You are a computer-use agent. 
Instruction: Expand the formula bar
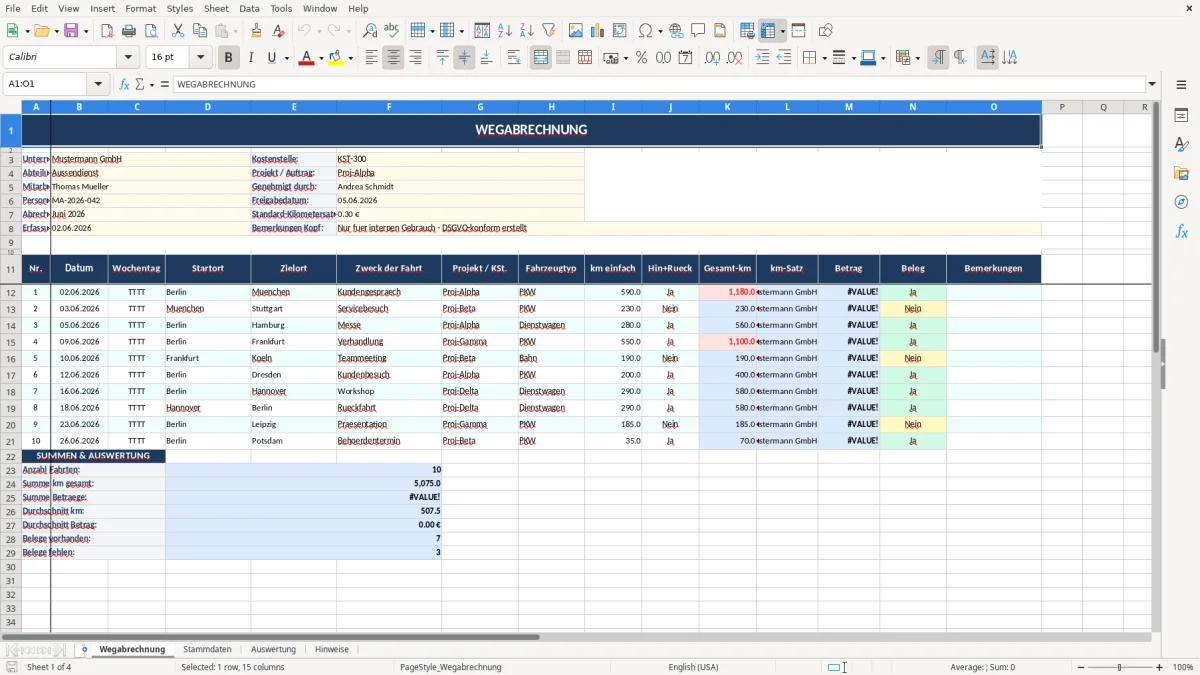coord(1152,84)
